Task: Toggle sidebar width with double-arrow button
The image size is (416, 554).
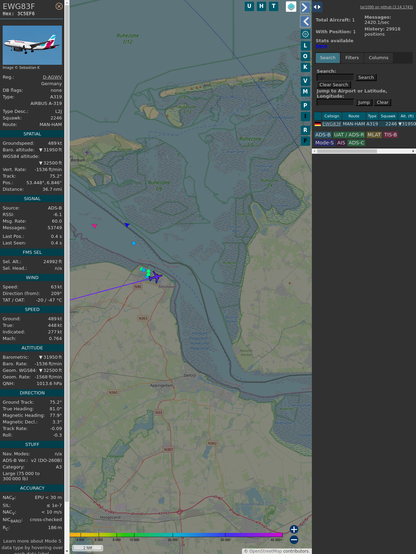Action: point(317,7)
